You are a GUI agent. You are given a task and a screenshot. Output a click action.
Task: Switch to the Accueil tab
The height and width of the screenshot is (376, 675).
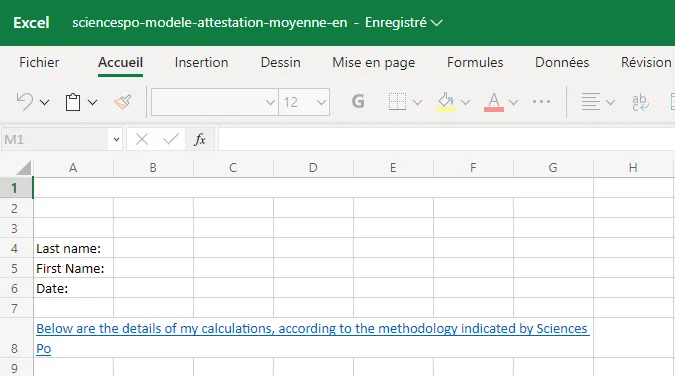coord(121,62)
